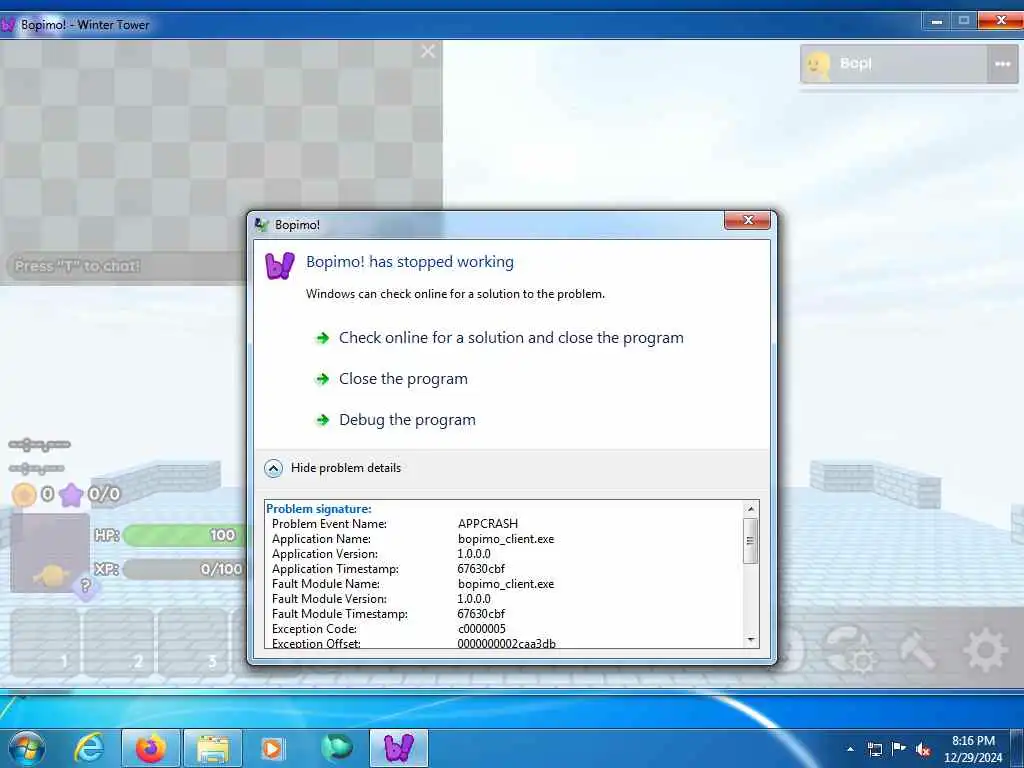
Task: Select the Application Timestamp value 67630cbf
Action: [x=481, y=569]
